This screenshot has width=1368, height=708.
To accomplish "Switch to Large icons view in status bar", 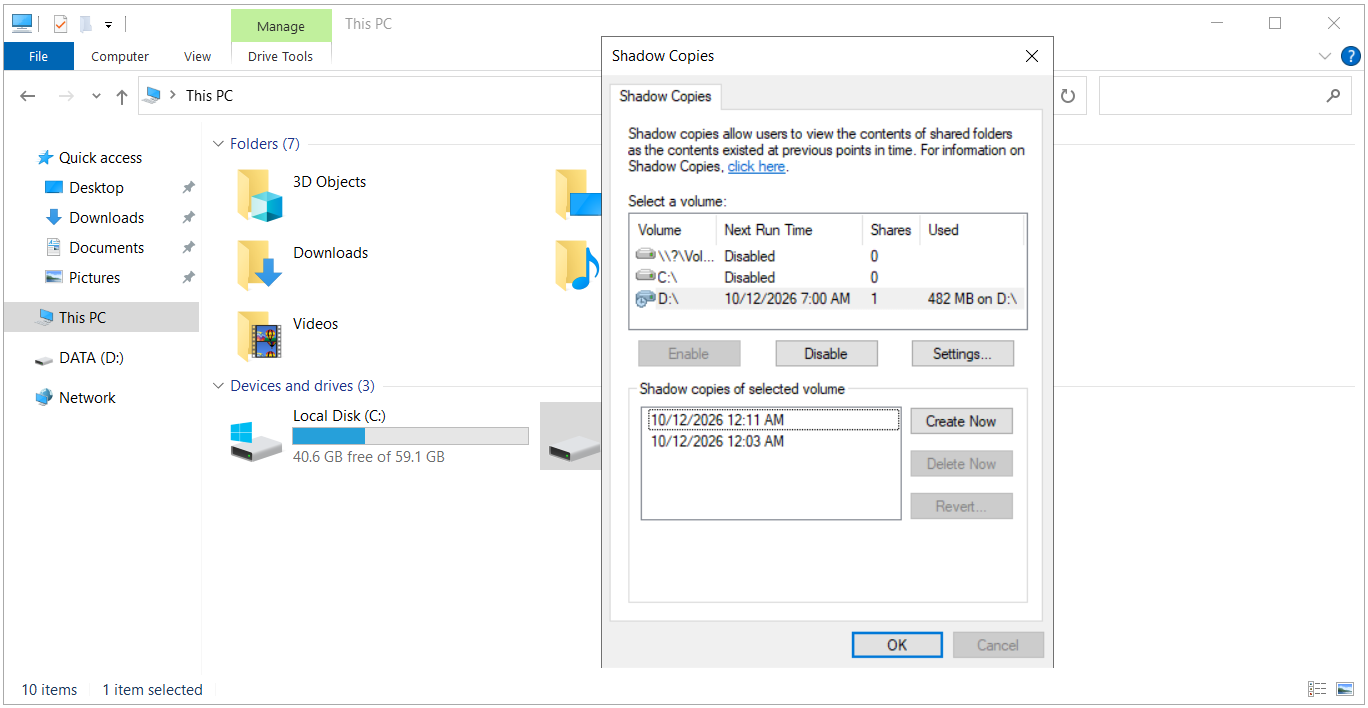I will pos(1346,689).
